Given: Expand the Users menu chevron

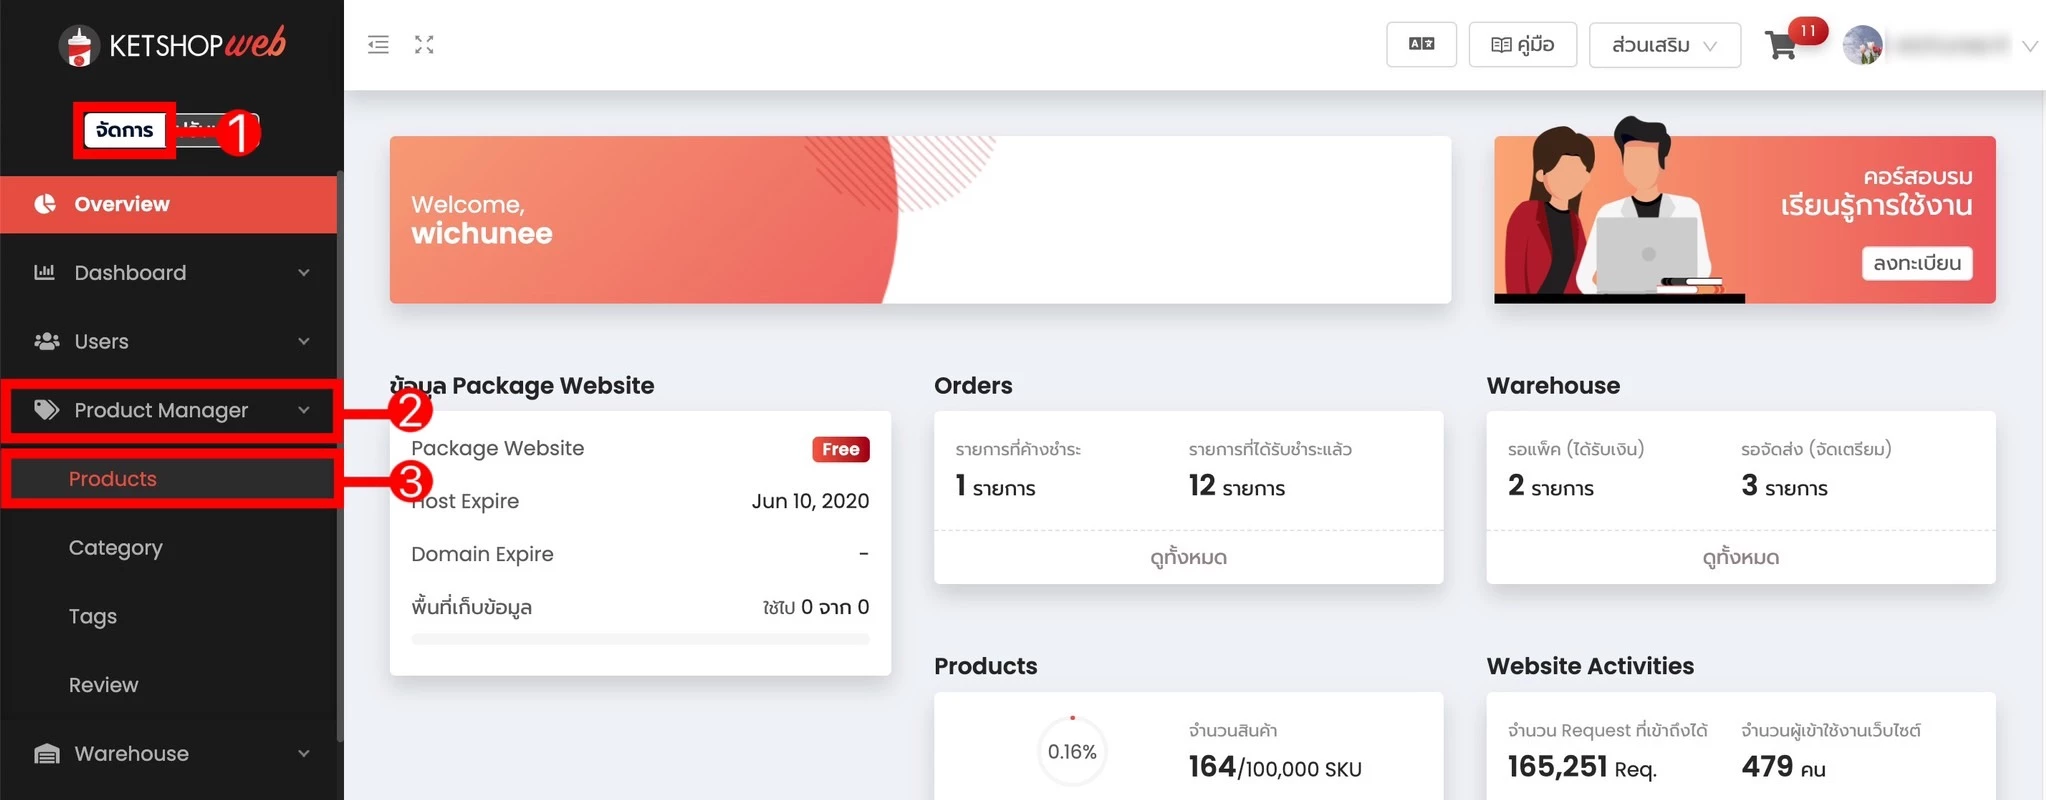Looking at the screenshot, I should tap(304, 341).
